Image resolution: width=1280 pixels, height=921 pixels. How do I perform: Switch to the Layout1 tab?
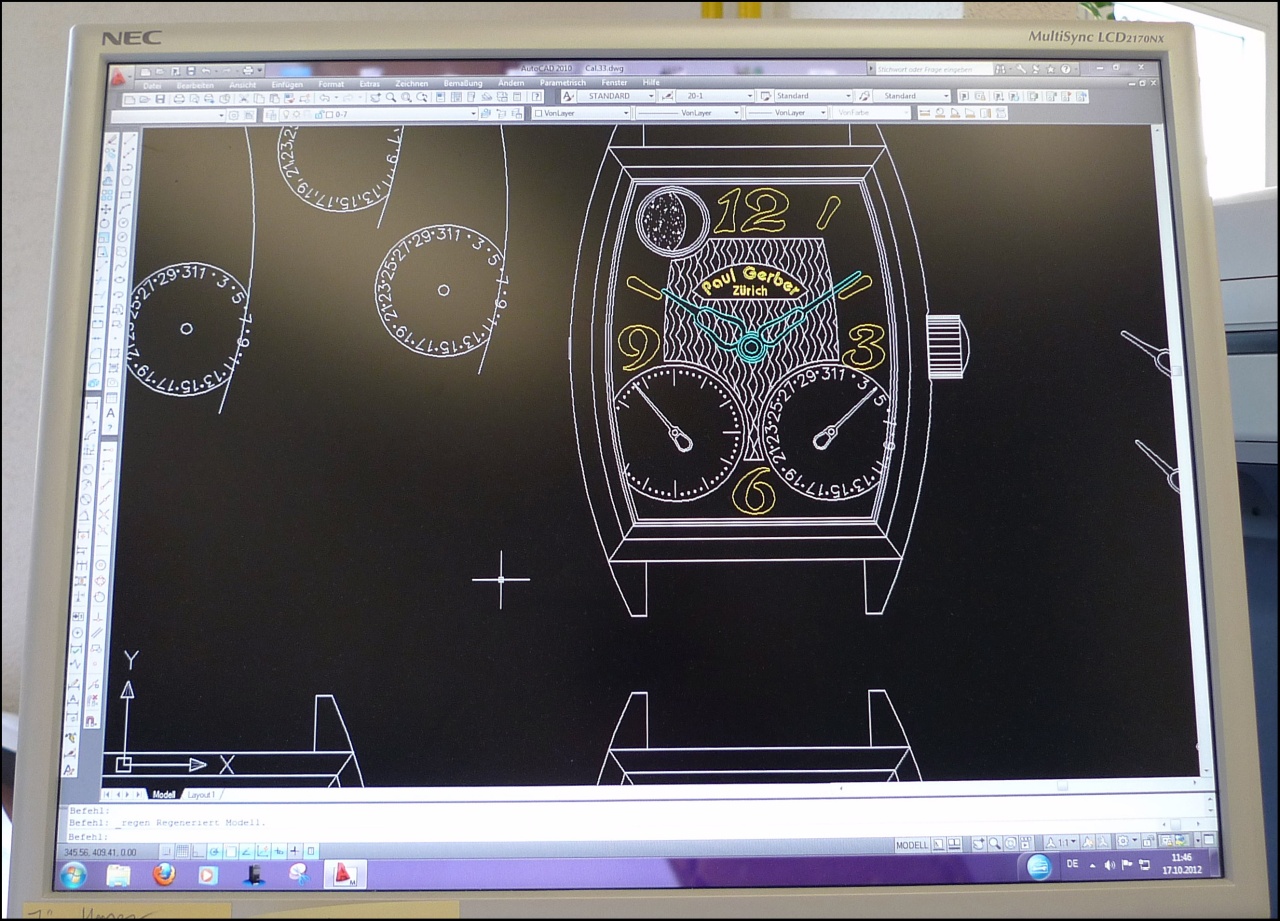tap(201, 794)
